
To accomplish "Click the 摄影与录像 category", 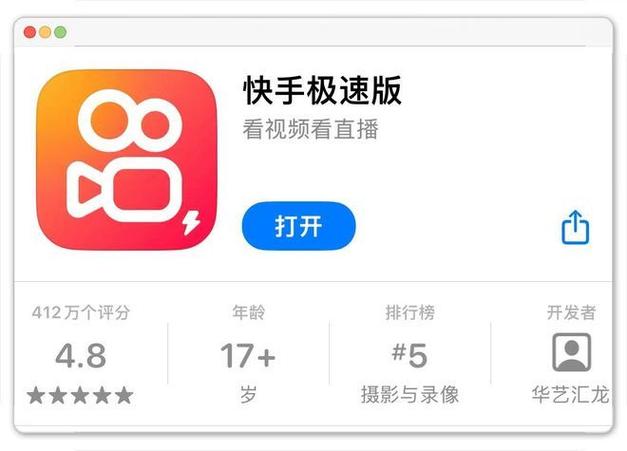I will (x=410, y=395).
